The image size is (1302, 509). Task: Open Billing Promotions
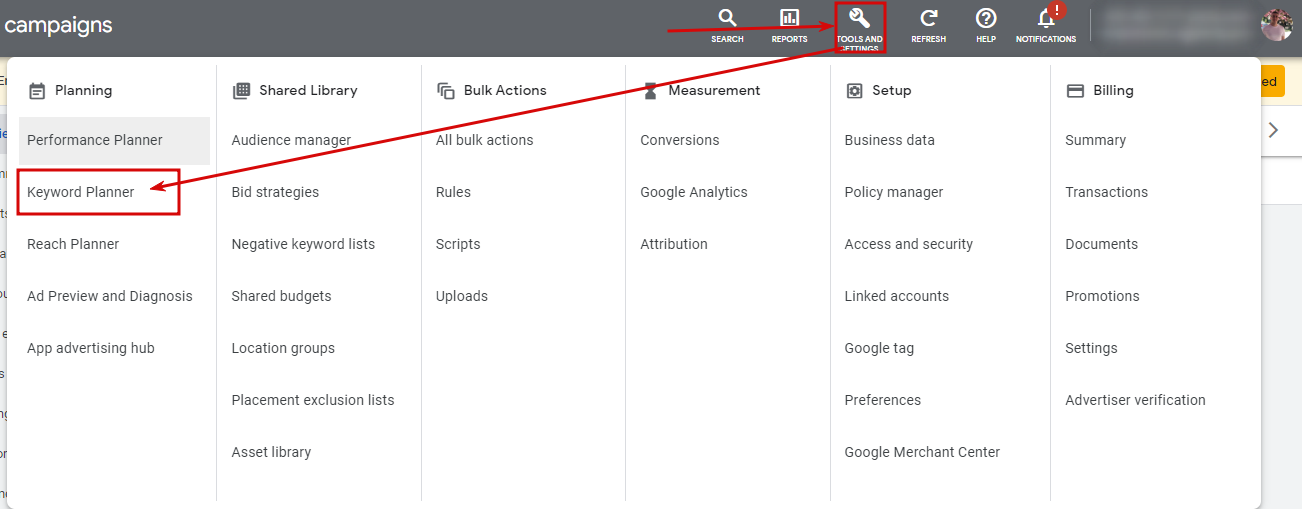pyautogui.click(x=1103, y=296)
